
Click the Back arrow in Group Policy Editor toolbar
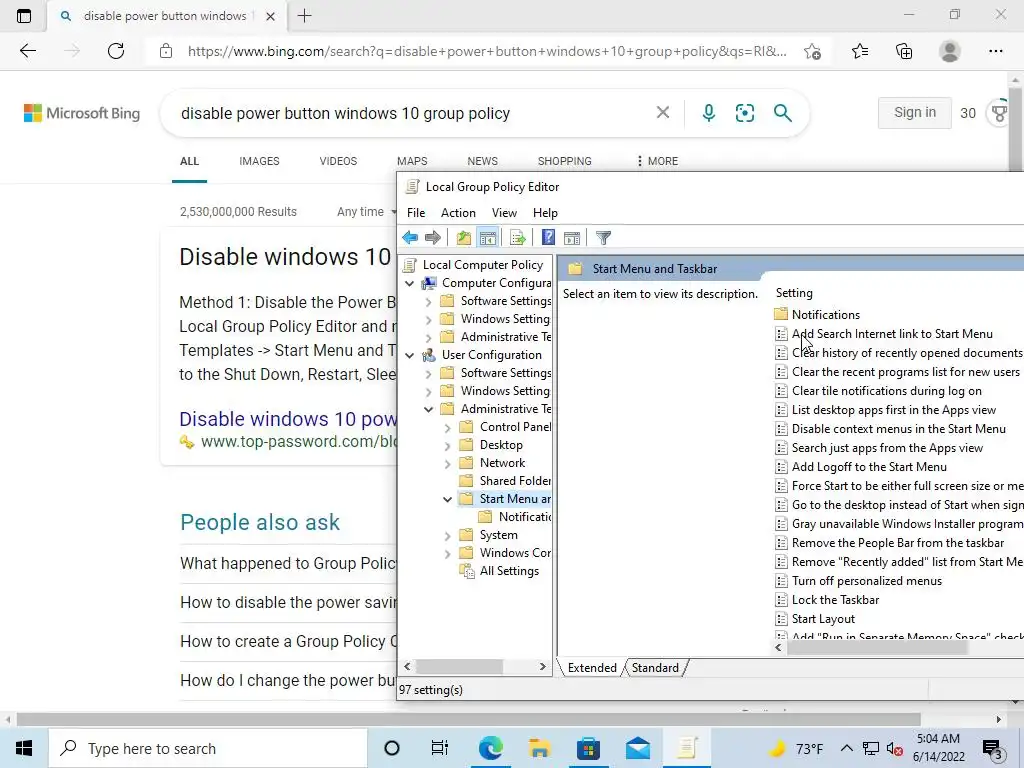(x=410, y=238)
